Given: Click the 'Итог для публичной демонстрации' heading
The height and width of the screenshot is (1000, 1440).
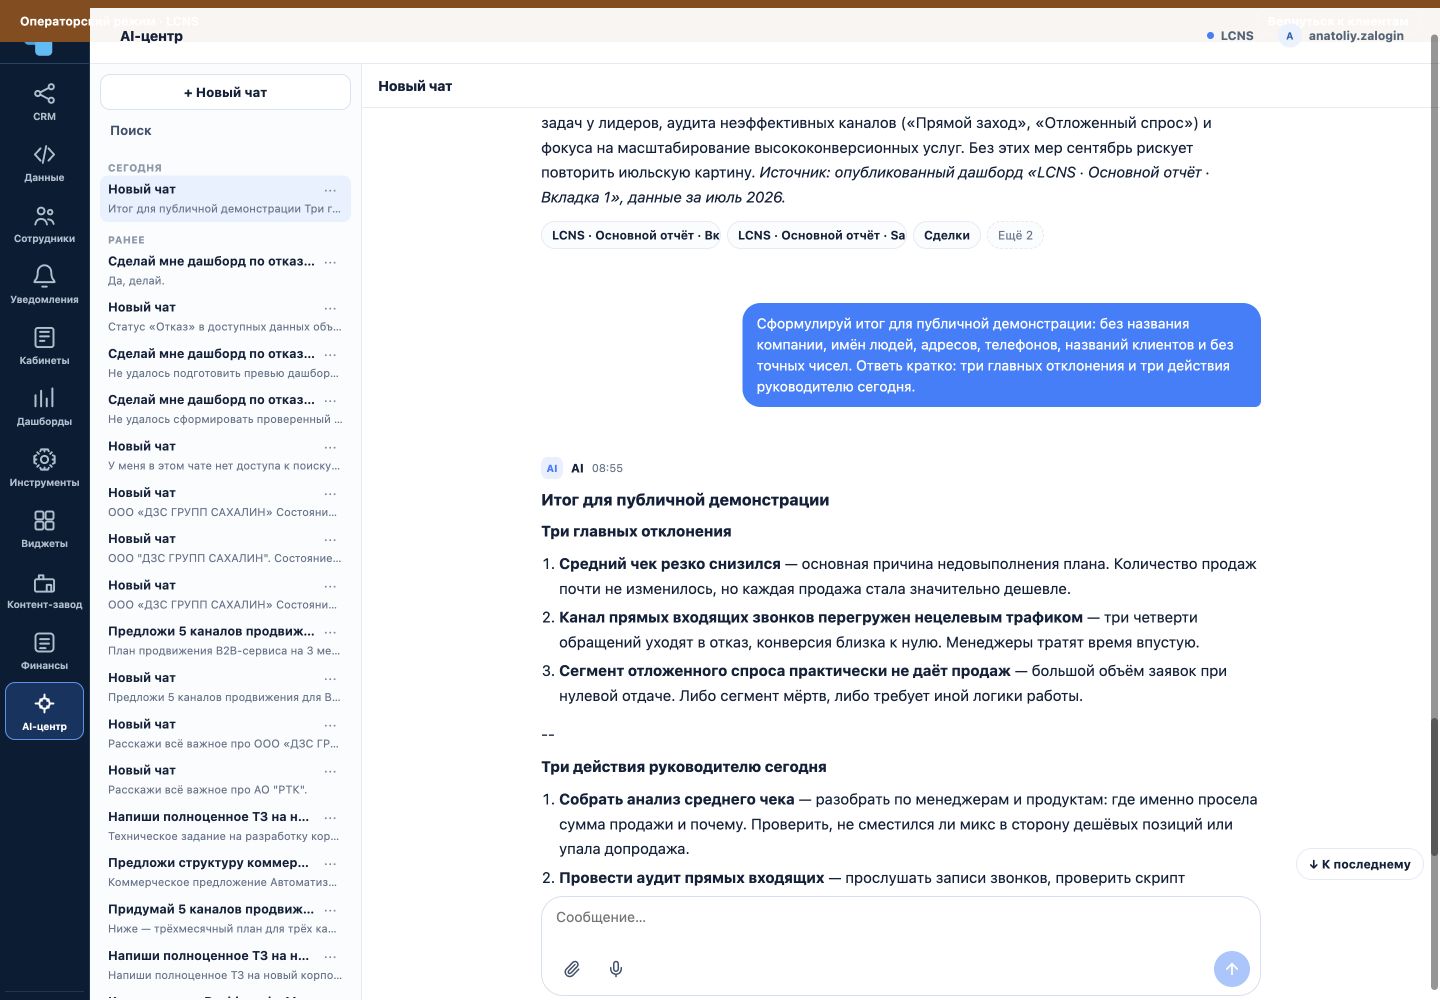Looking at the screenshot, I should pyautogui.click(x=685, y=500).
